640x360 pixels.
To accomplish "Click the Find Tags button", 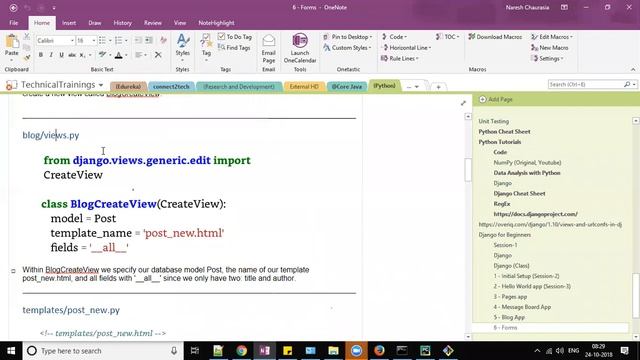I will click(x=234, y=48).
